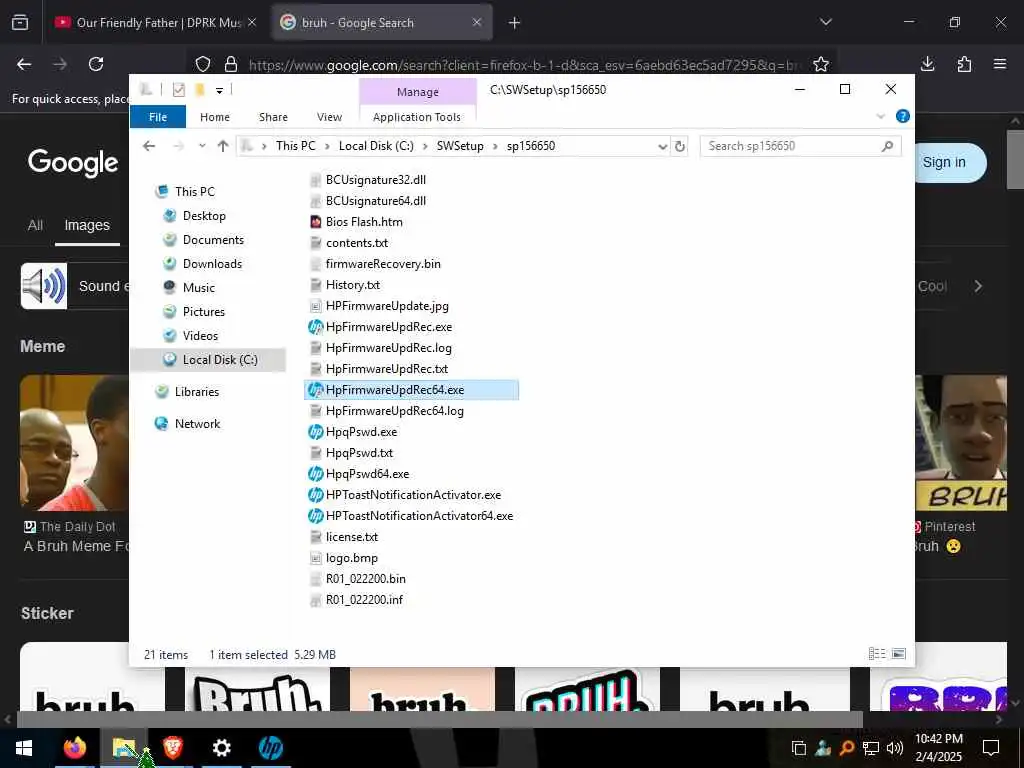Click the Properties quick access toolbar icon

(x=178, y=89)
